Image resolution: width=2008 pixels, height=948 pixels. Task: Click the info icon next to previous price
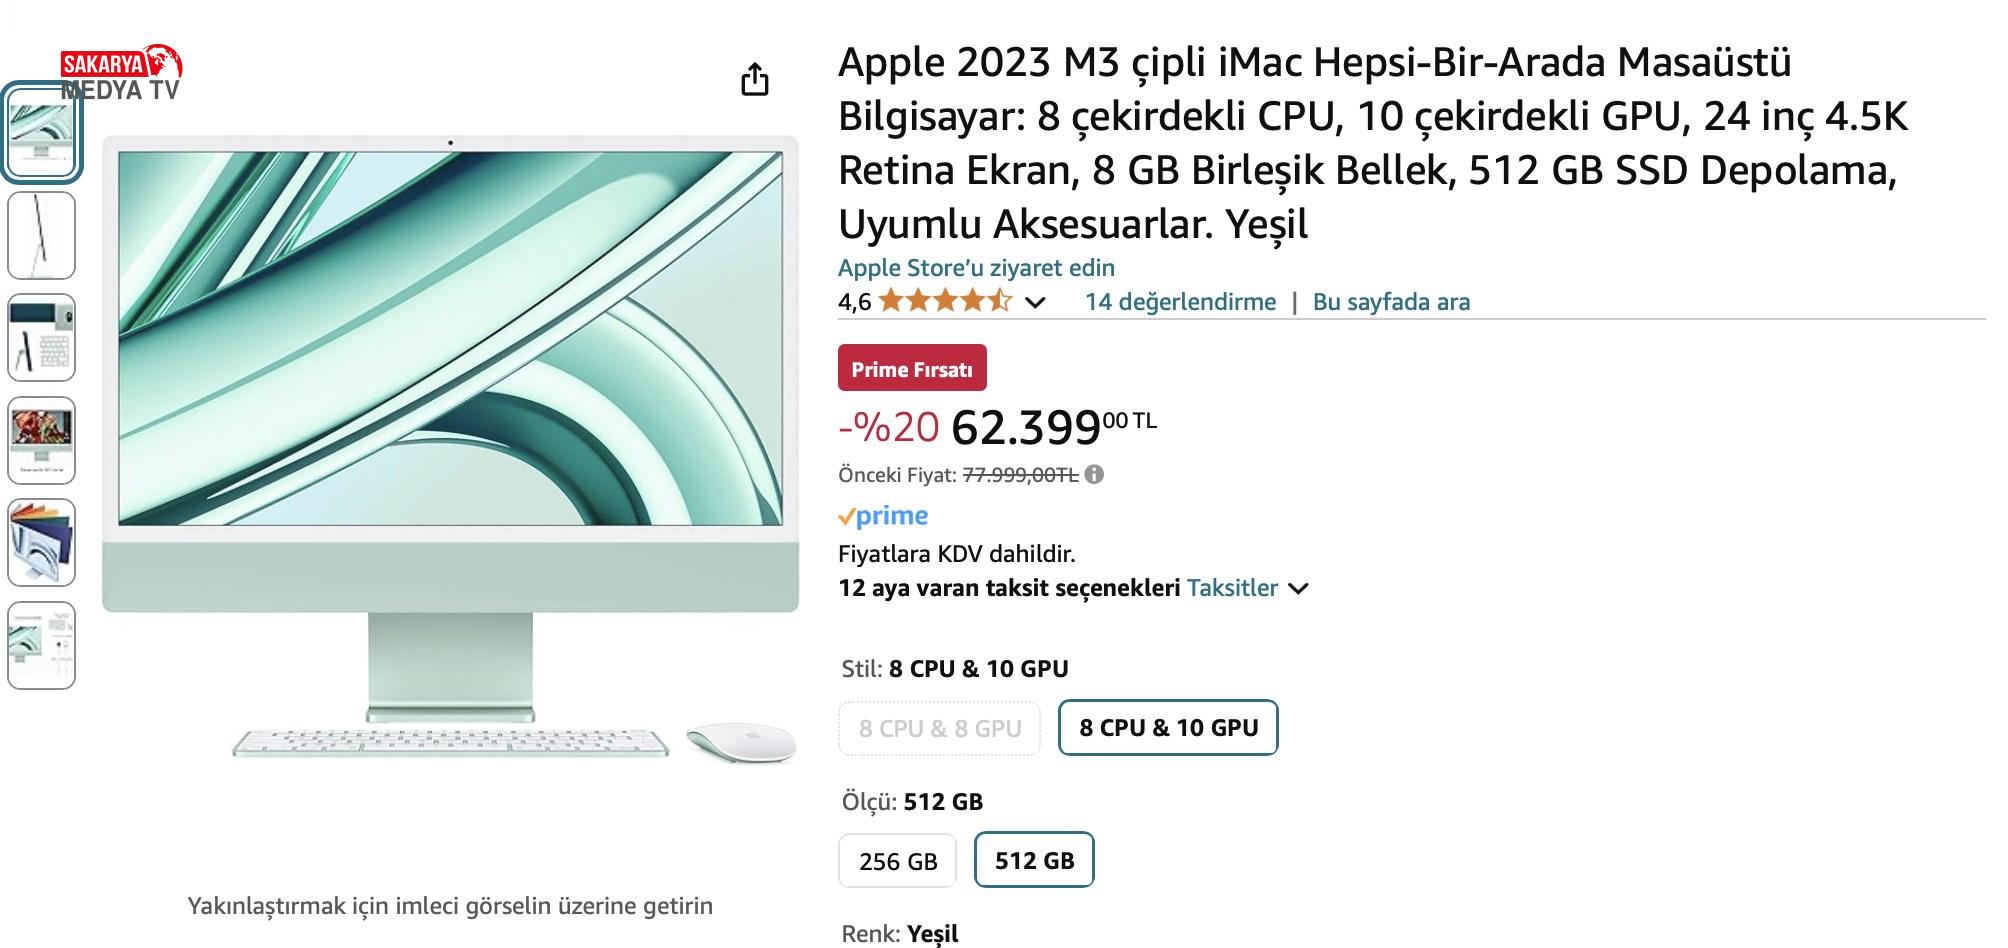pos(1095,475)
